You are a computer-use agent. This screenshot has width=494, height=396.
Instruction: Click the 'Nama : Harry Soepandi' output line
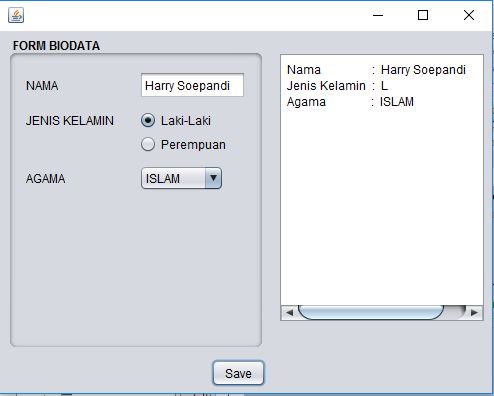tap(376, 70)
